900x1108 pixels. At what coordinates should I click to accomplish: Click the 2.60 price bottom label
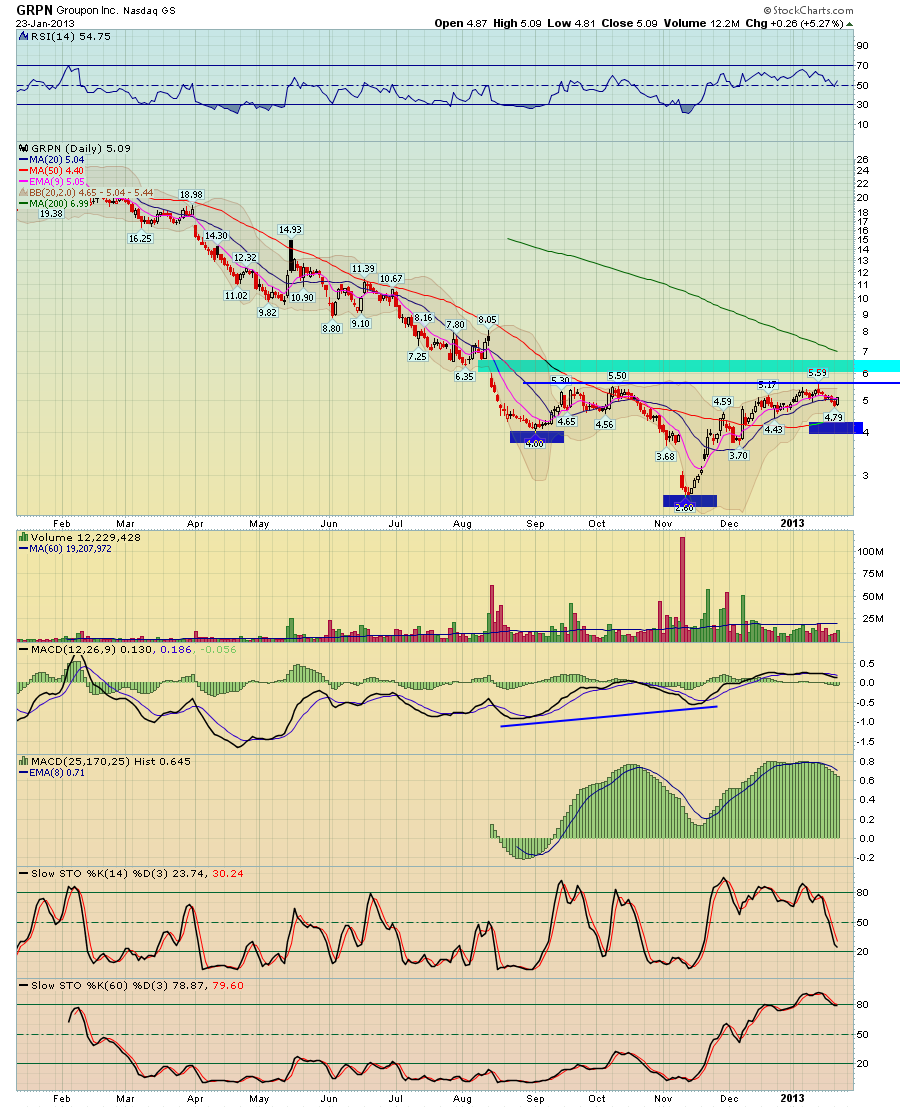685,507
